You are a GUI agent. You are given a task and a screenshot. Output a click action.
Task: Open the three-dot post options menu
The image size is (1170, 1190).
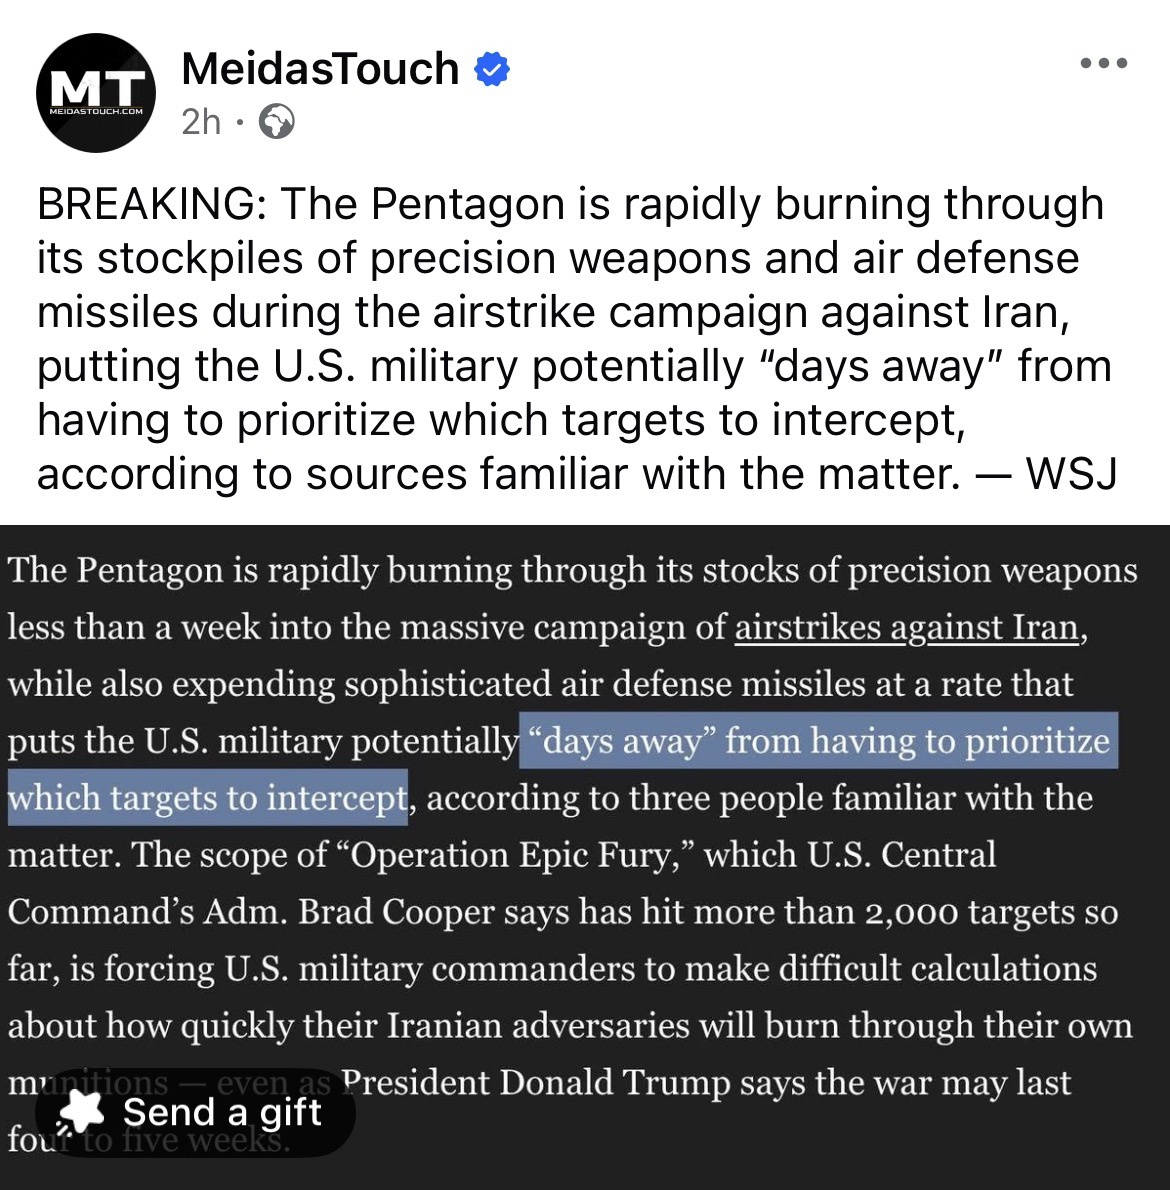(x=1104, y=64)
